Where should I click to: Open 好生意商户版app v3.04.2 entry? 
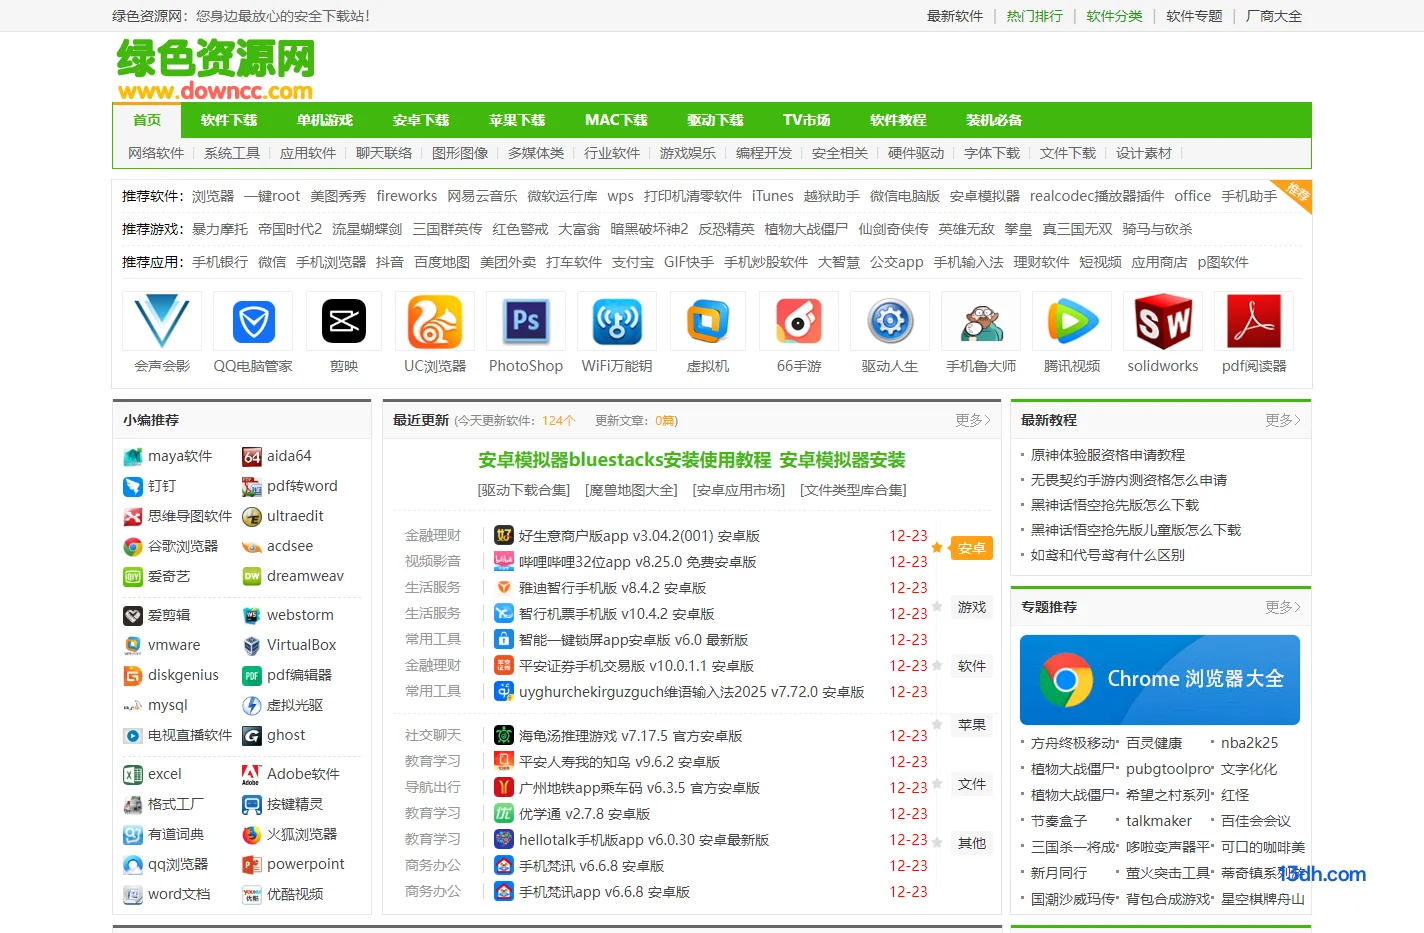tap(639, 536)
